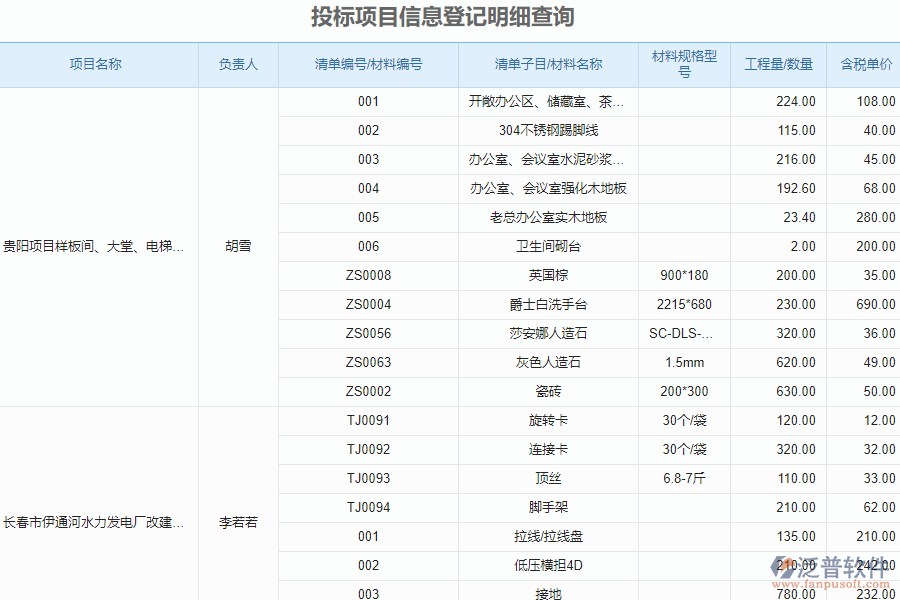Screen dimensions: 900x600
Task: Click the 含税单价 column header
Action: coord(861,64)
